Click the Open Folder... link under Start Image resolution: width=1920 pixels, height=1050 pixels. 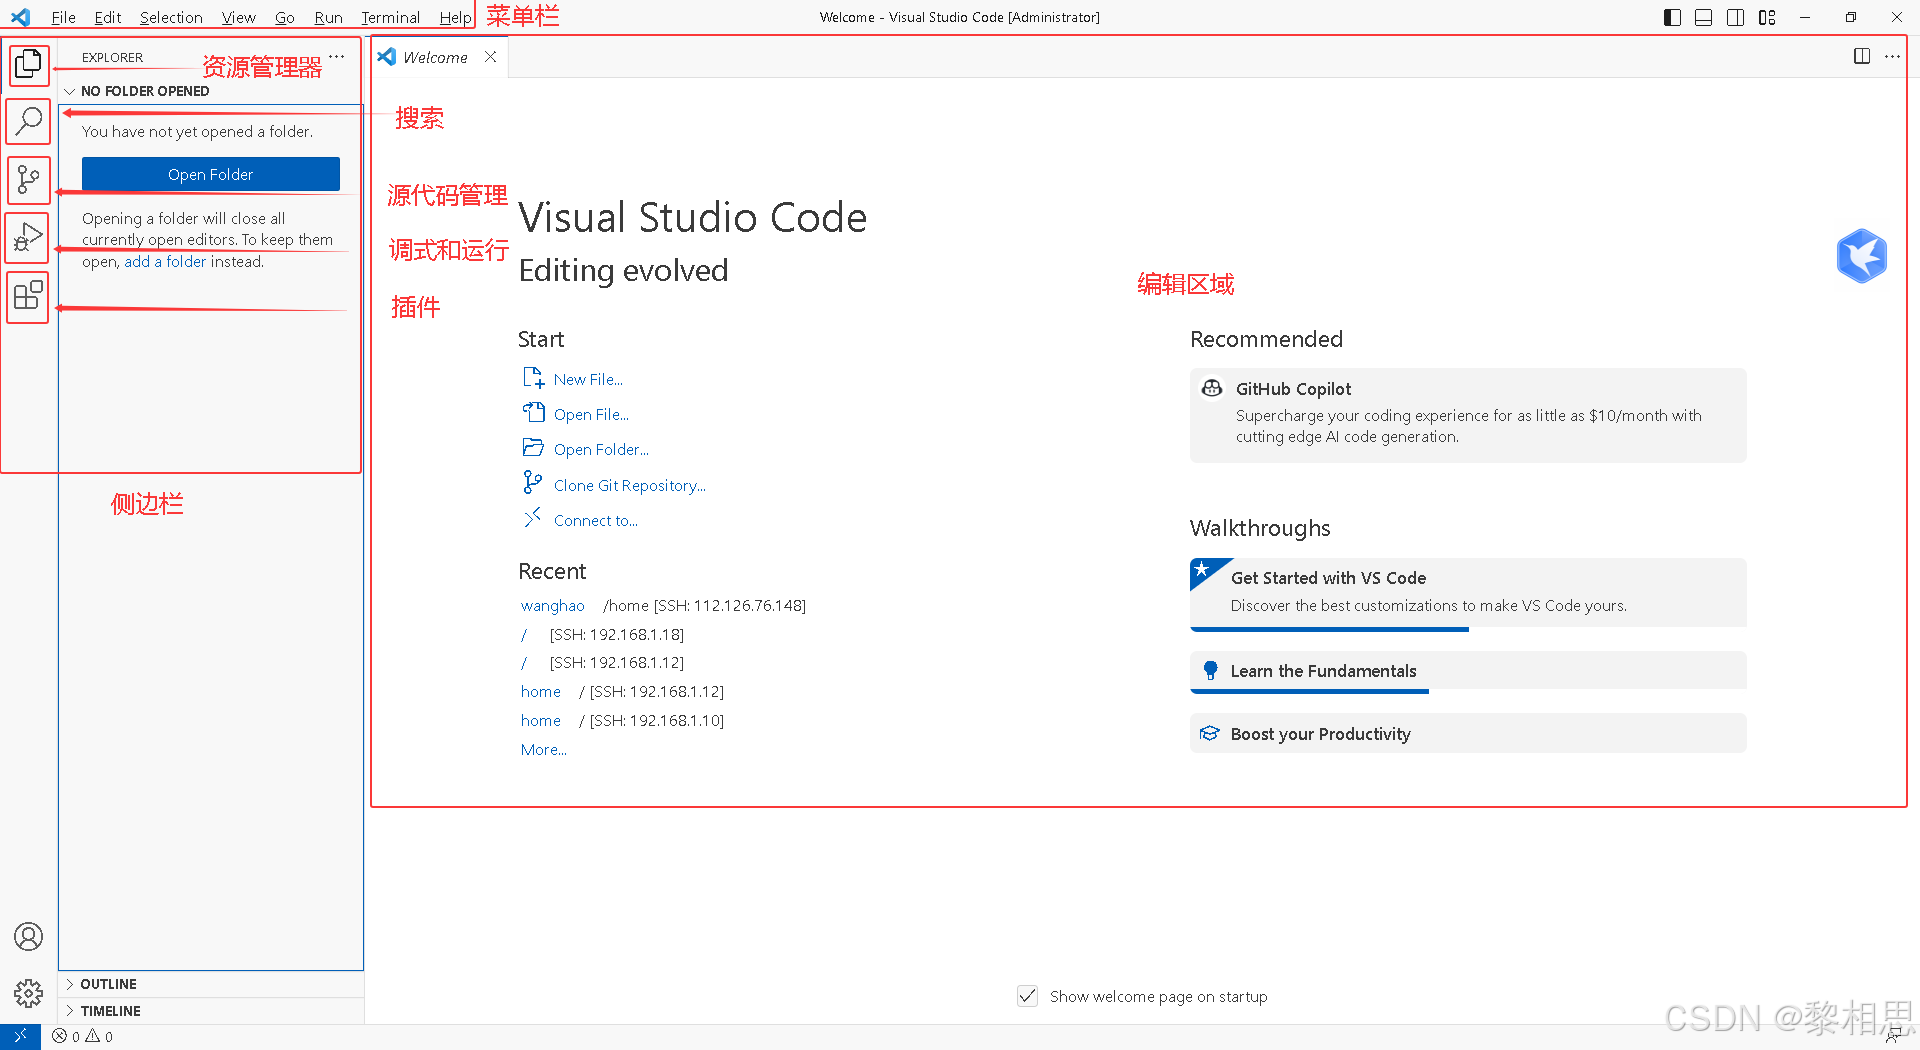[x=601, y=450]
